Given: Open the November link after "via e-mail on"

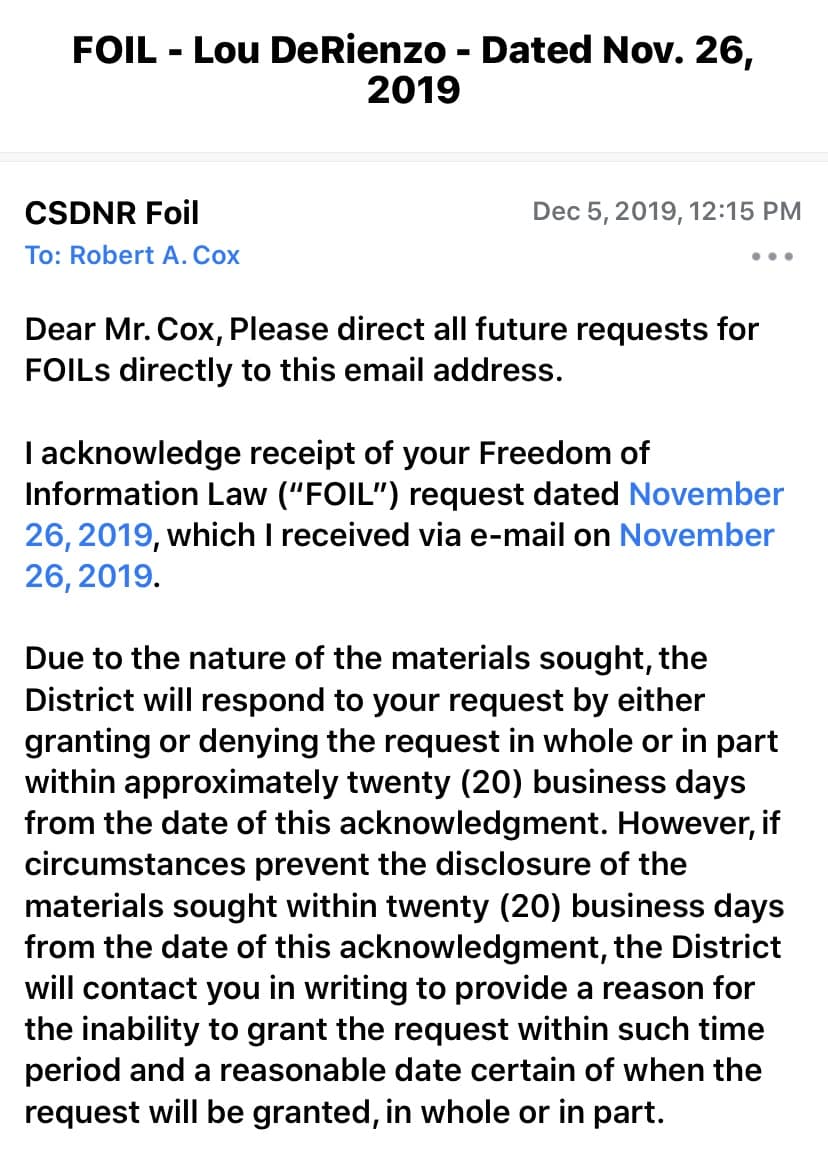Looking at the screenshot, I should point(696,535).
